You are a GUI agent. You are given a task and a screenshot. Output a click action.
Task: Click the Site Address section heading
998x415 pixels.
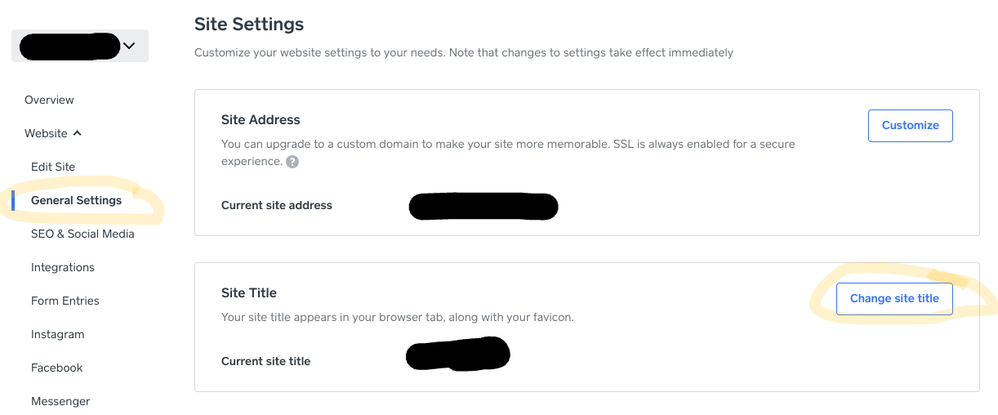(260, 120)
